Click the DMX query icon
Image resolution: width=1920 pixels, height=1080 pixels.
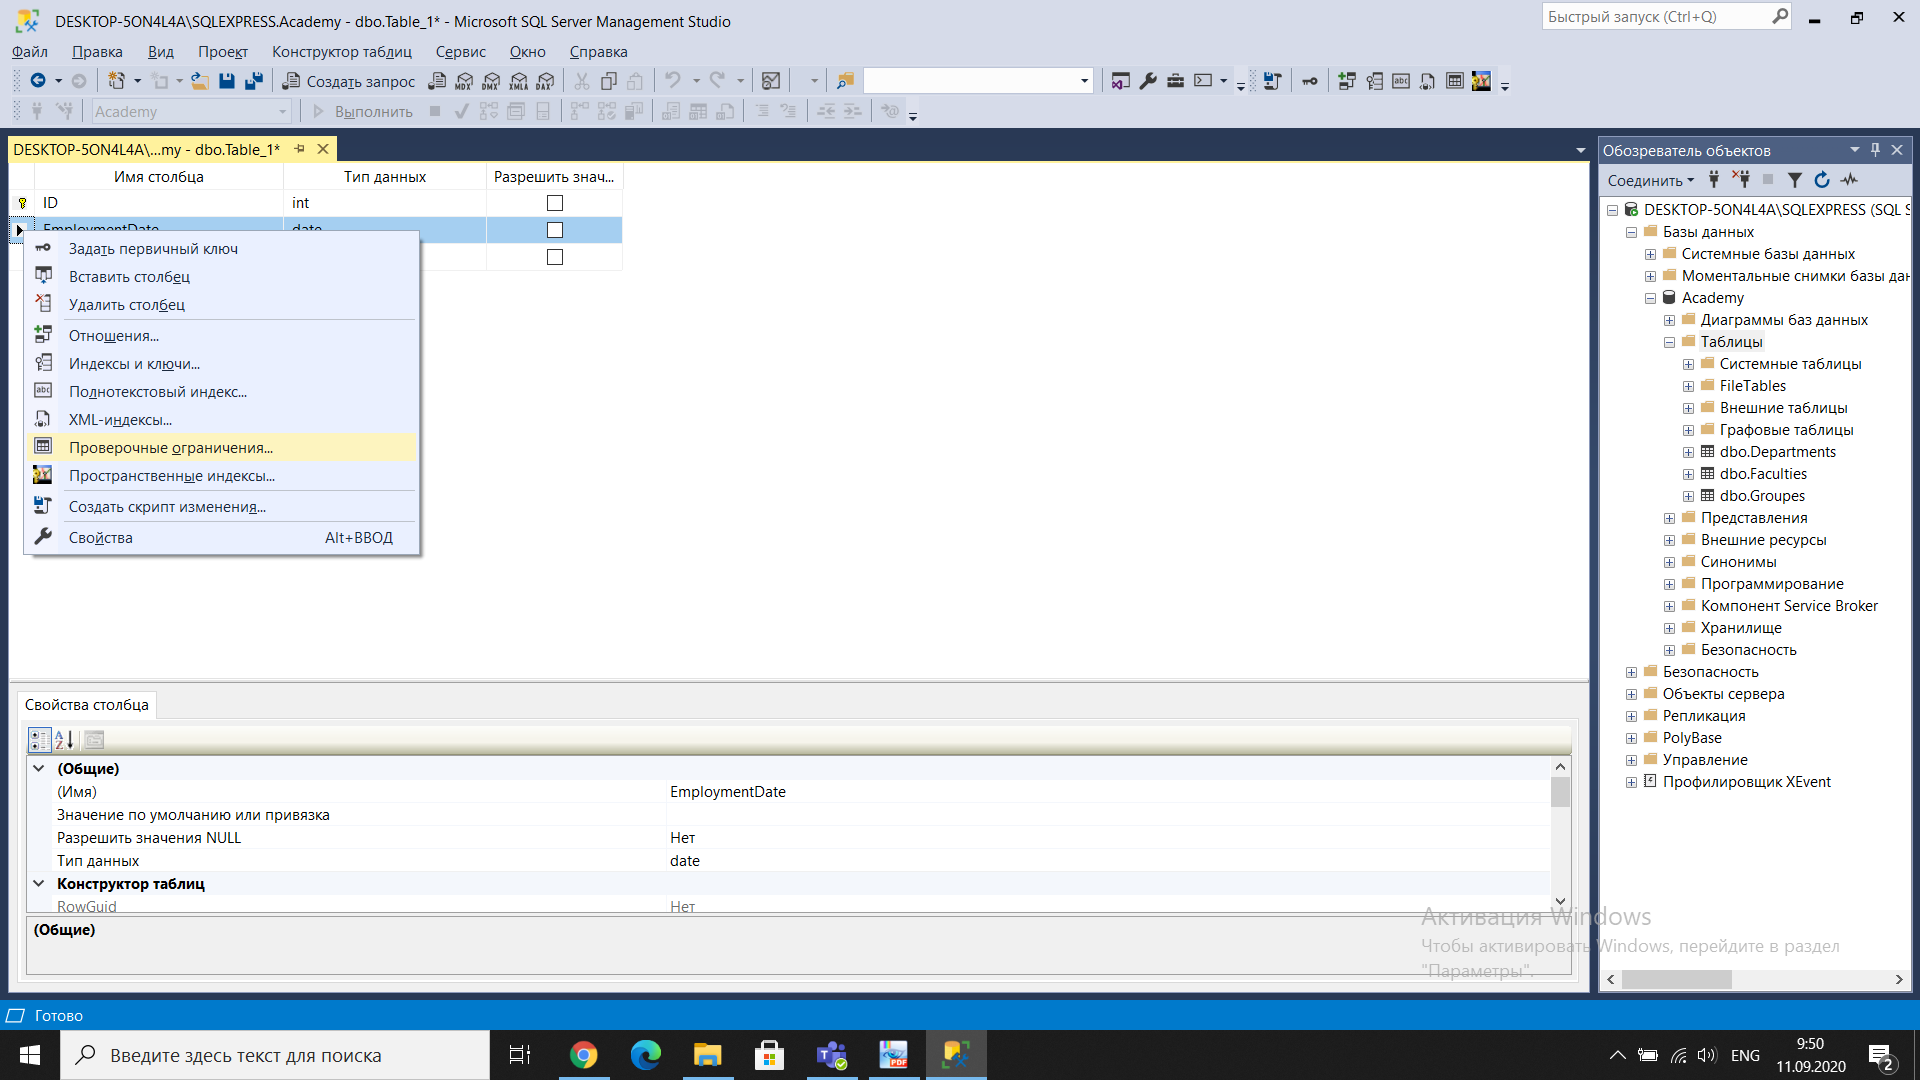[491, 81]
